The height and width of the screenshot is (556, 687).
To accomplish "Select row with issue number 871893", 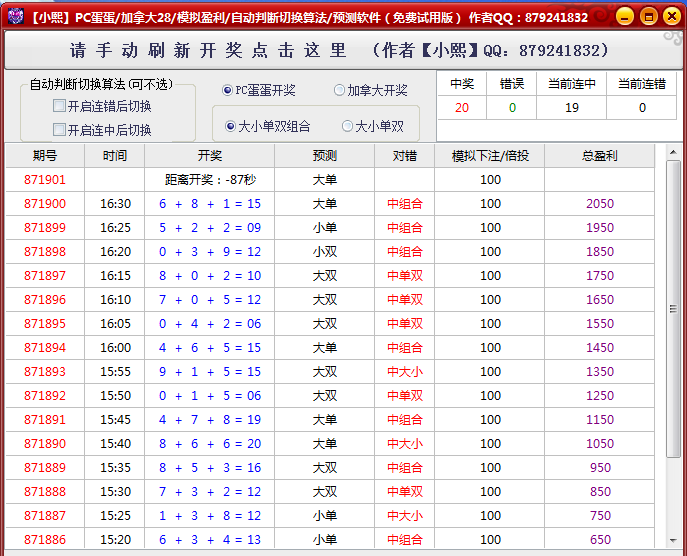I will 45,372.
